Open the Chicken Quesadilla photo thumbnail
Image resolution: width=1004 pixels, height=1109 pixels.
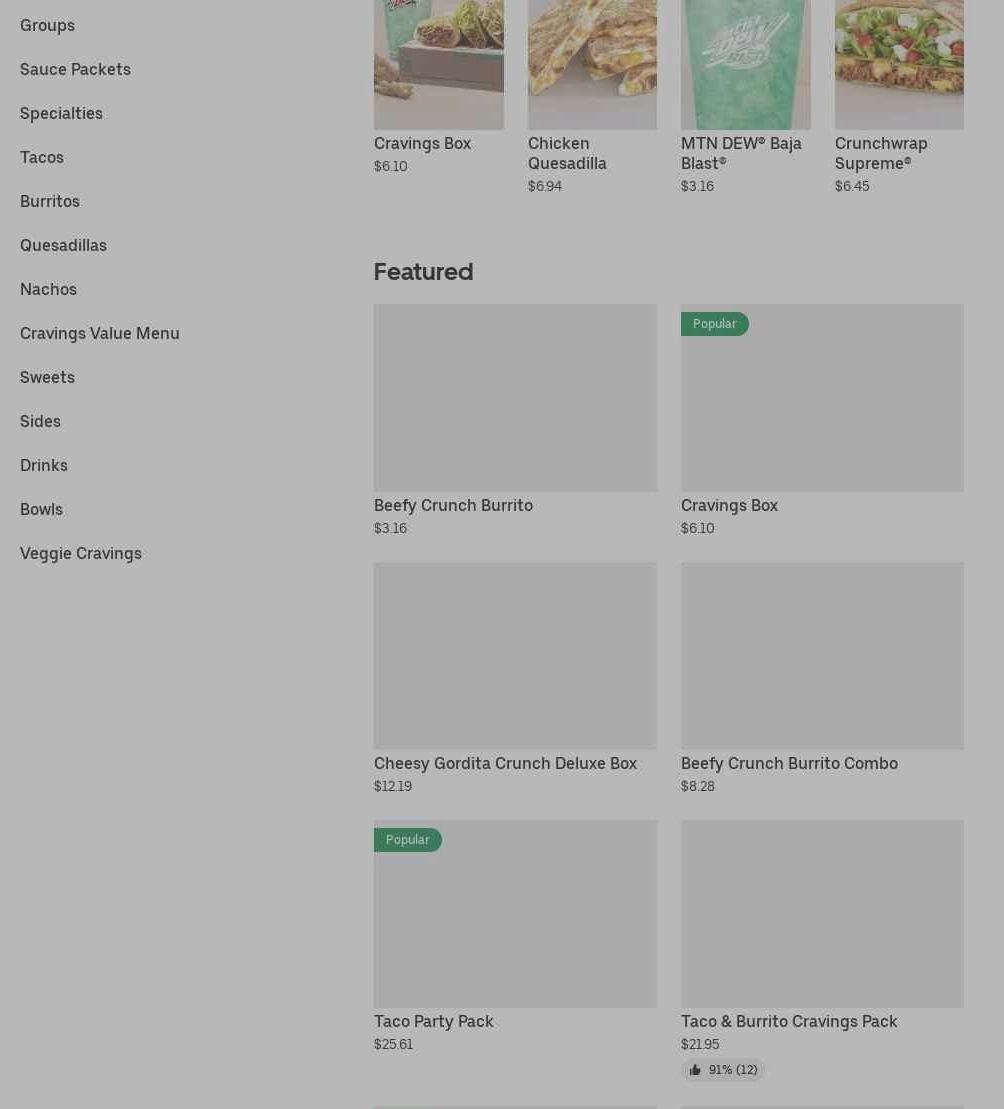592,64
